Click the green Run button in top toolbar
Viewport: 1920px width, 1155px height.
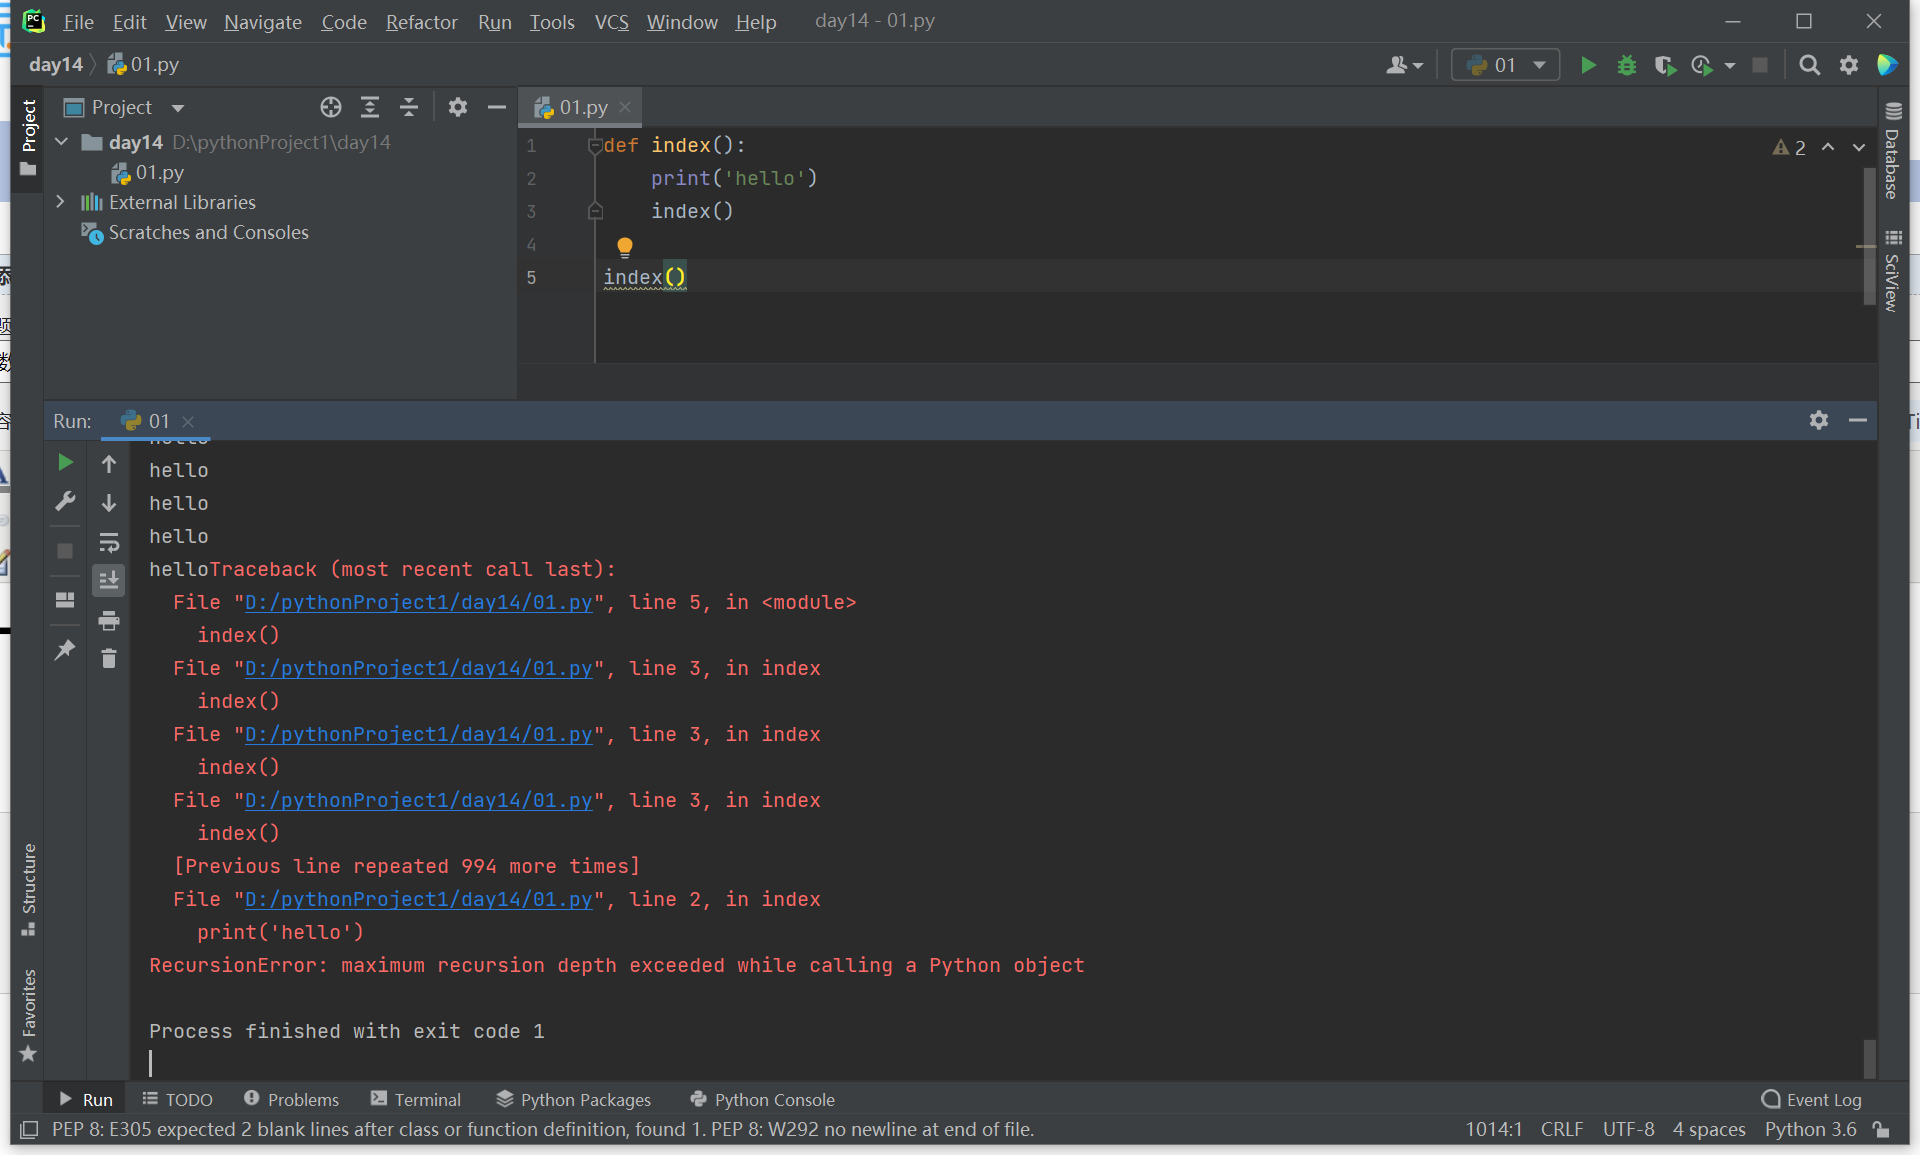click(x=1587, y=66)
